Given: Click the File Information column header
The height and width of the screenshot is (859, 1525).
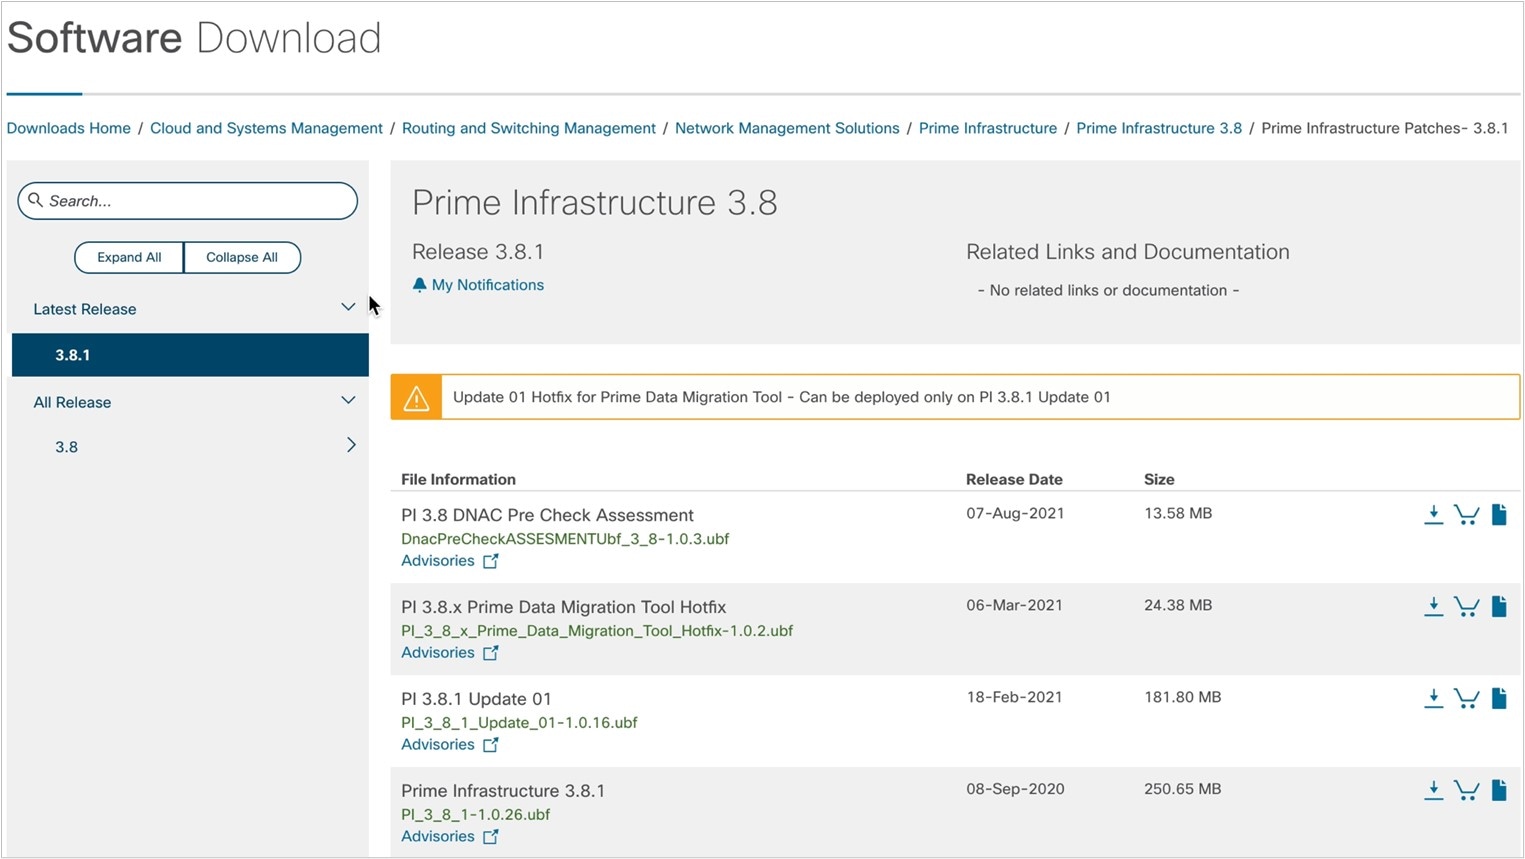Looking at the screenshot, I should [458, 480].
